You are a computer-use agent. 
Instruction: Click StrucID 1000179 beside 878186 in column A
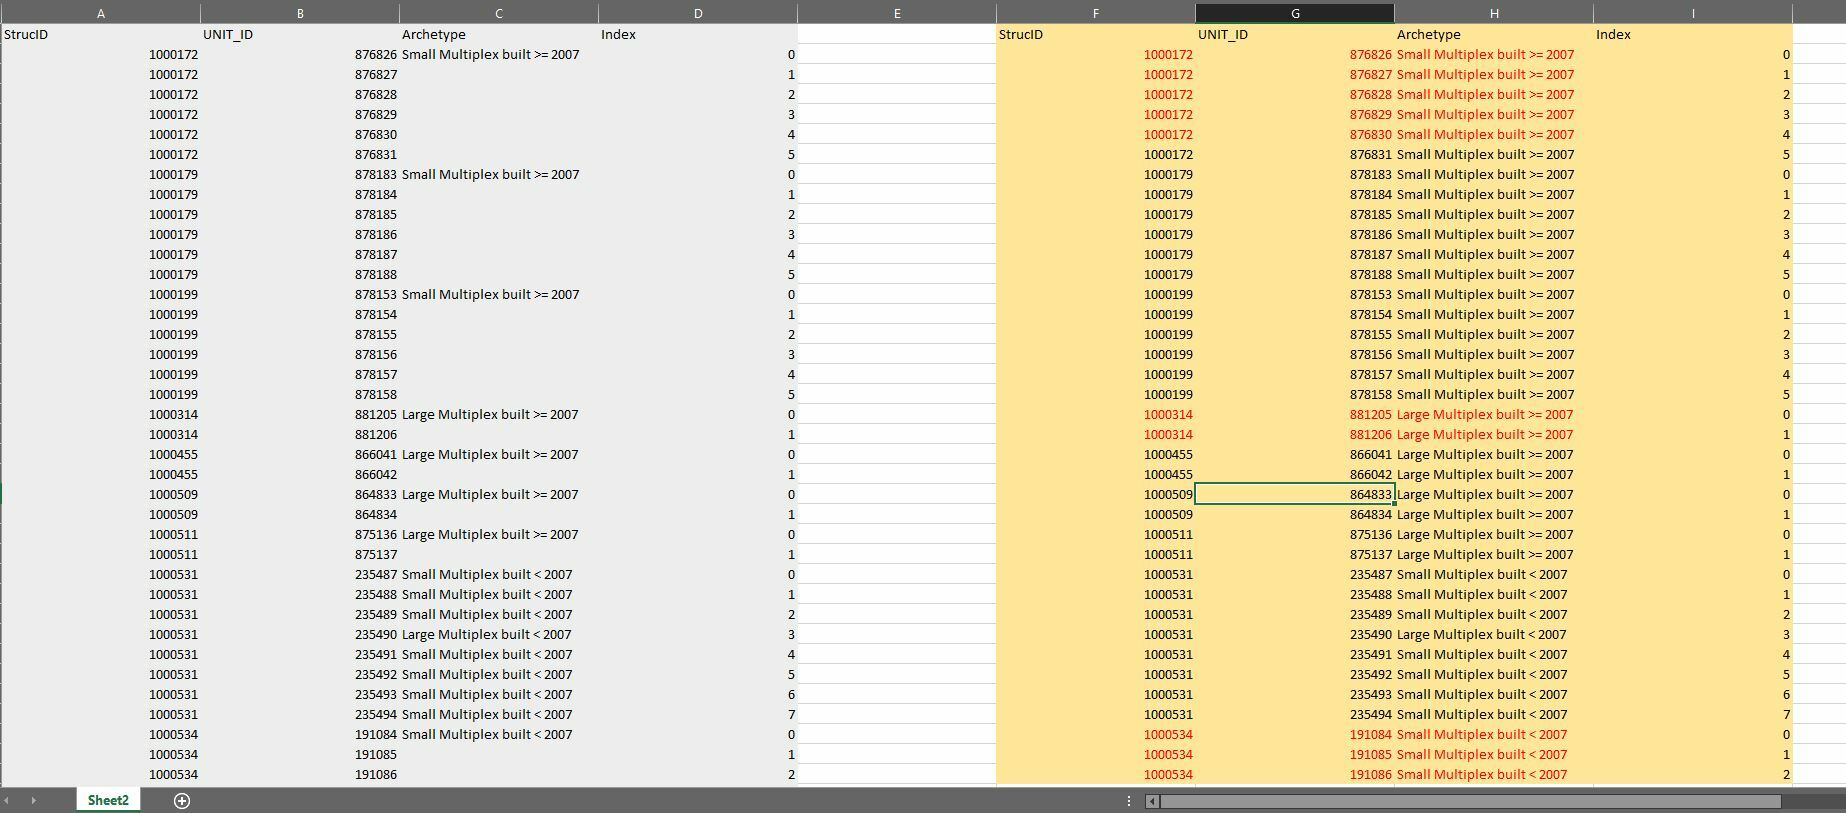101,234
